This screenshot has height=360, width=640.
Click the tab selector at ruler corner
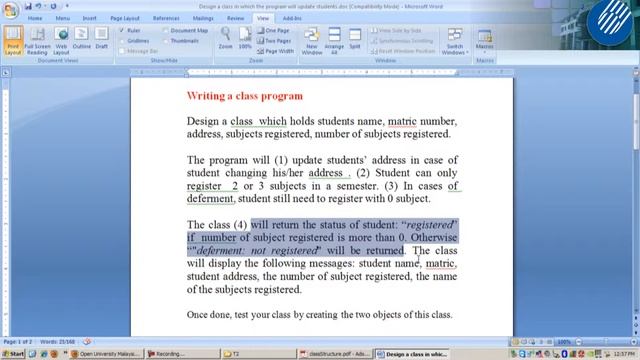(x=5, y=73)
